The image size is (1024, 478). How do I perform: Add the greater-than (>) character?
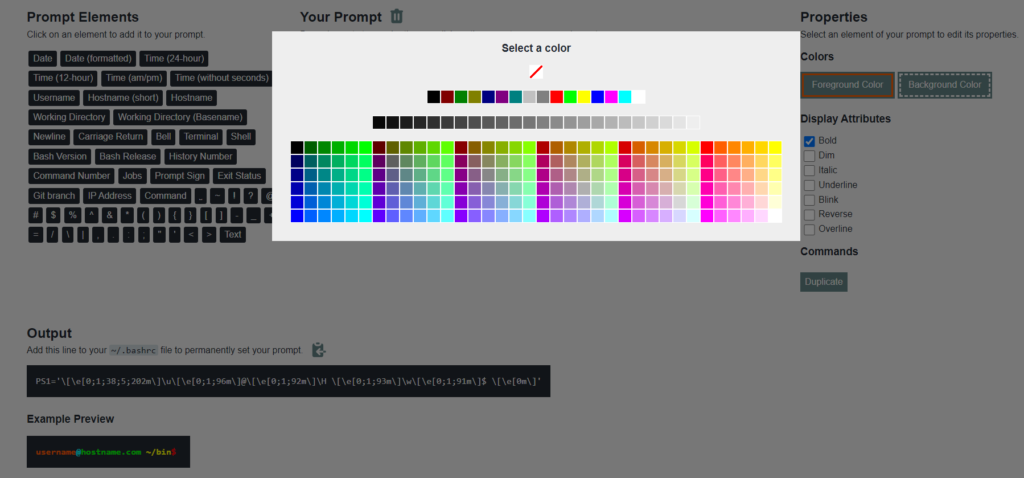tap(209, 235)
